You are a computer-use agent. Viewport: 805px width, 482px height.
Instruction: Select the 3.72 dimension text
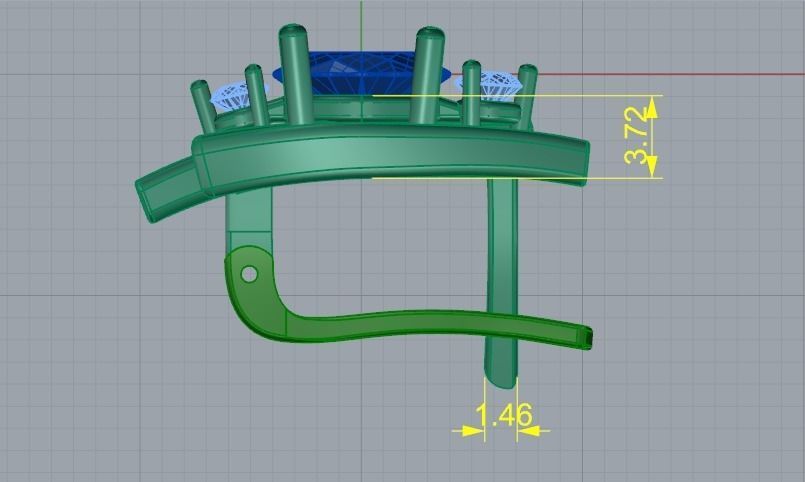[x=637, y=135]
